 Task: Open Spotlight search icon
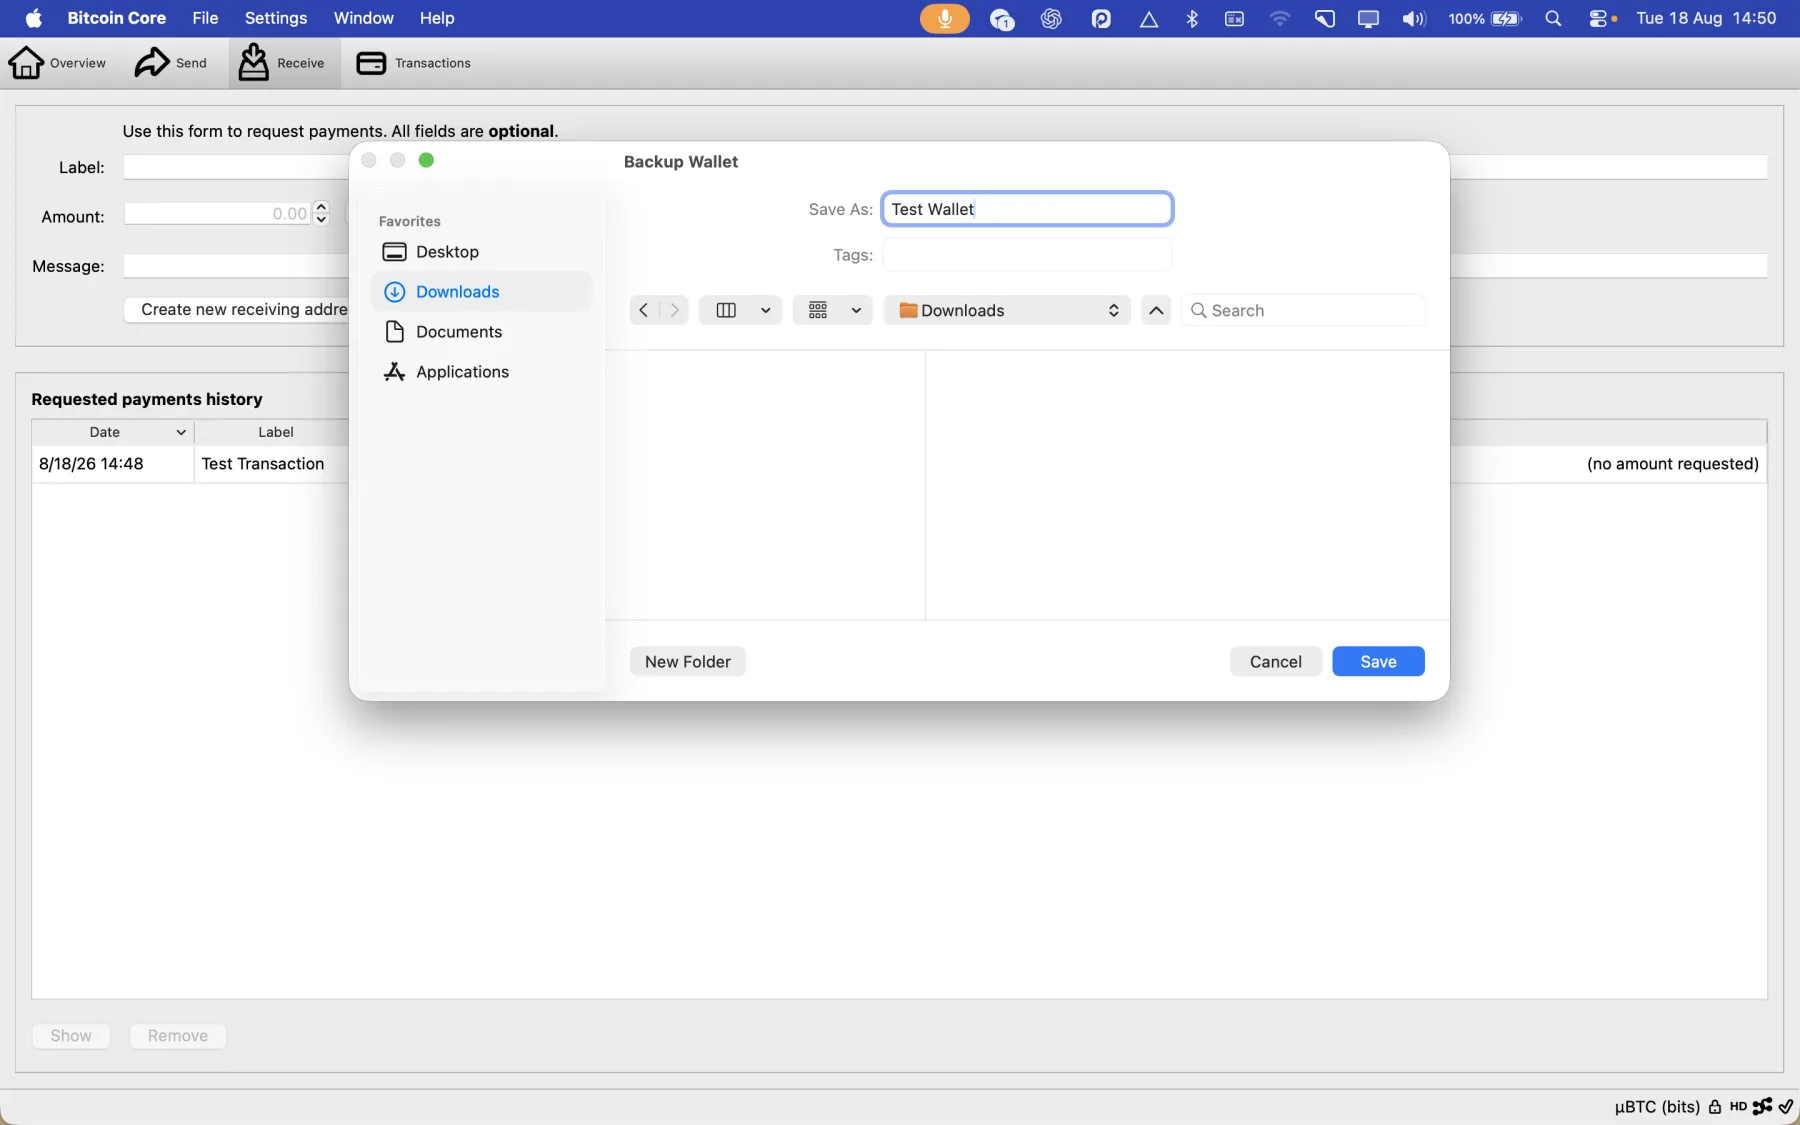1553,18
